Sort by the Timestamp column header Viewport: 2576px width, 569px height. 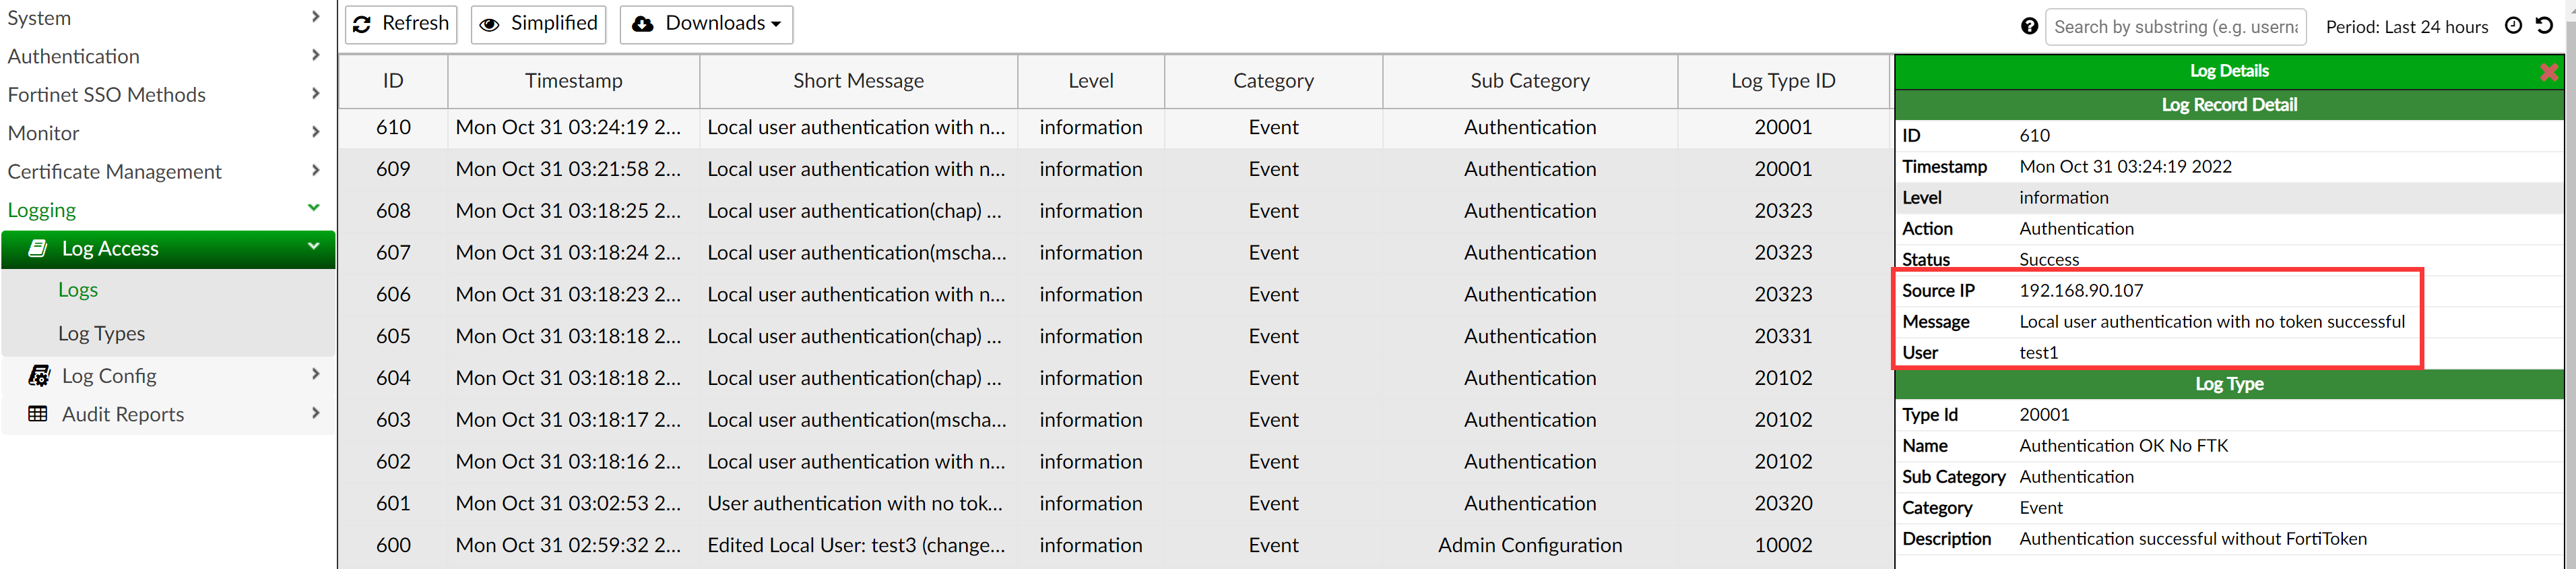pyautogui.click(x=573, y=81)
